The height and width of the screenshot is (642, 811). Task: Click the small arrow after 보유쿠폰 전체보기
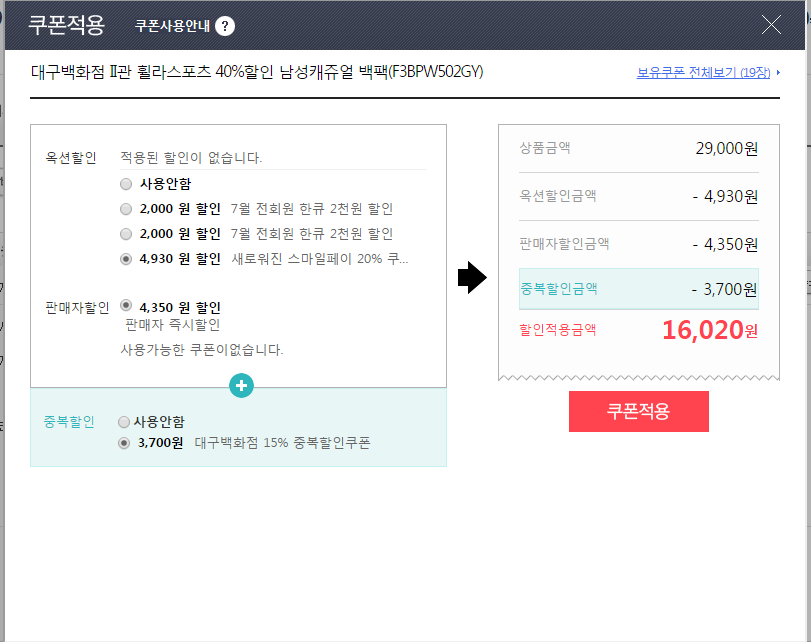779,73
